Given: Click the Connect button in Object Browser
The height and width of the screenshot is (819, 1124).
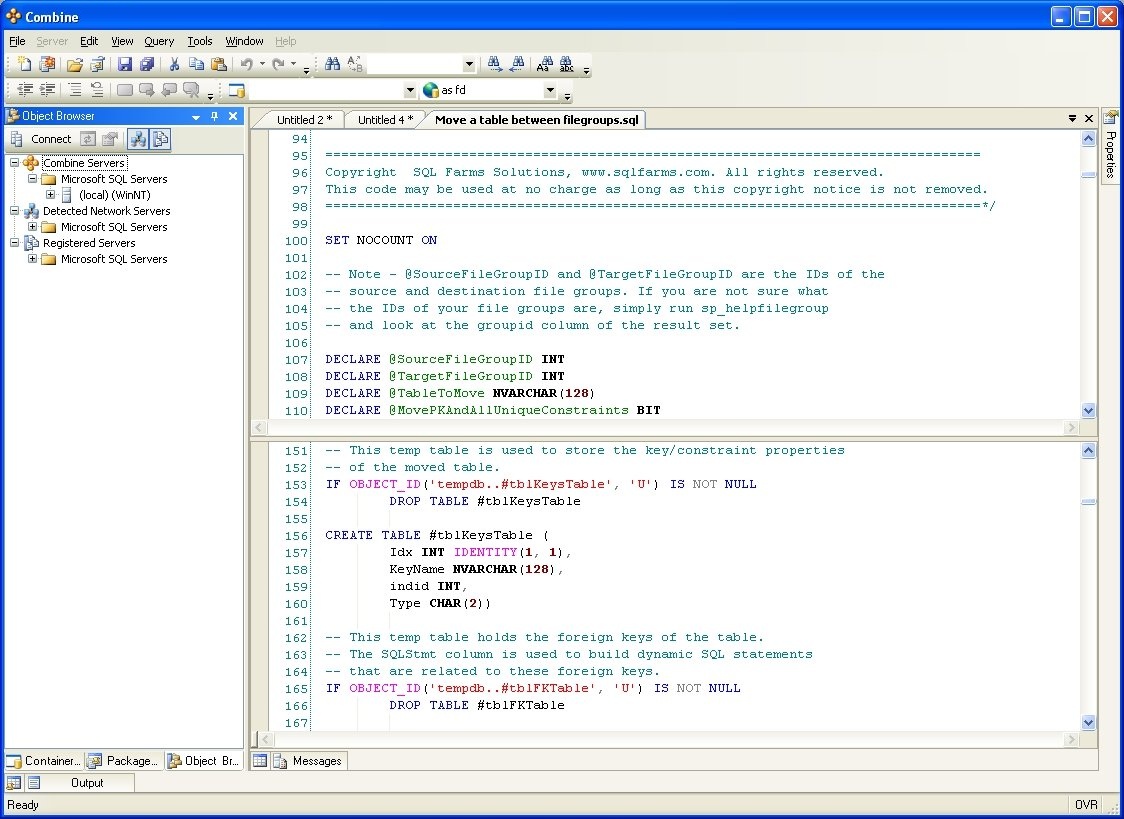Looking at the screenshot, I should click(50, 139).
